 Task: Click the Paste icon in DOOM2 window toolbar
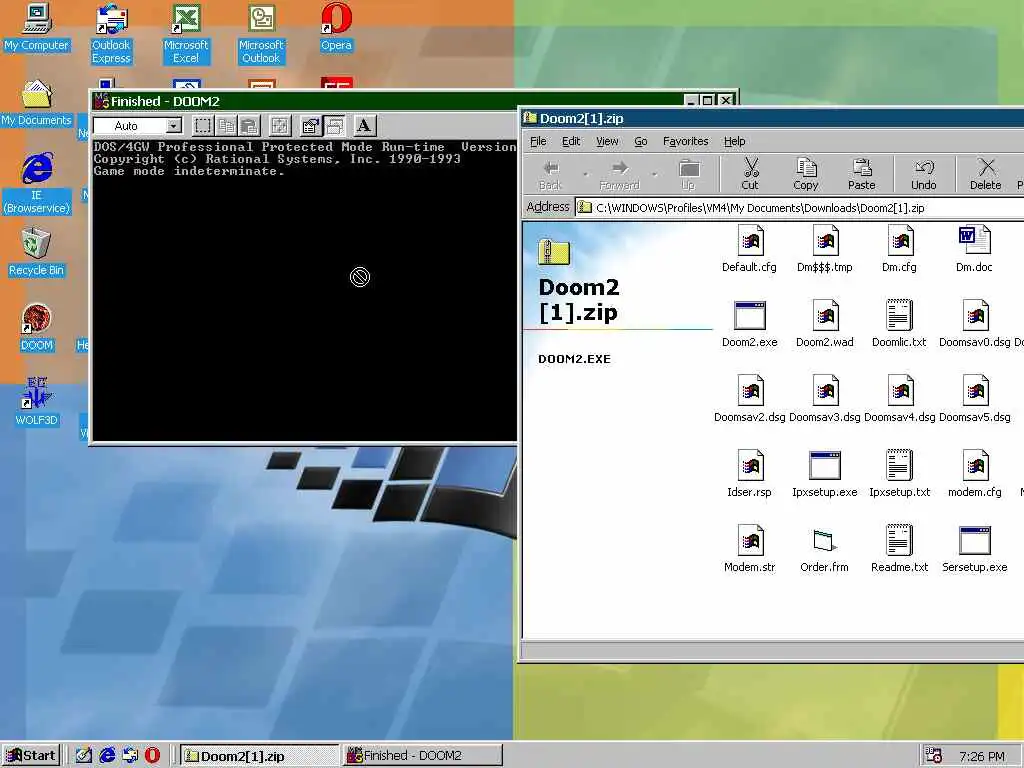click(249, 125)
